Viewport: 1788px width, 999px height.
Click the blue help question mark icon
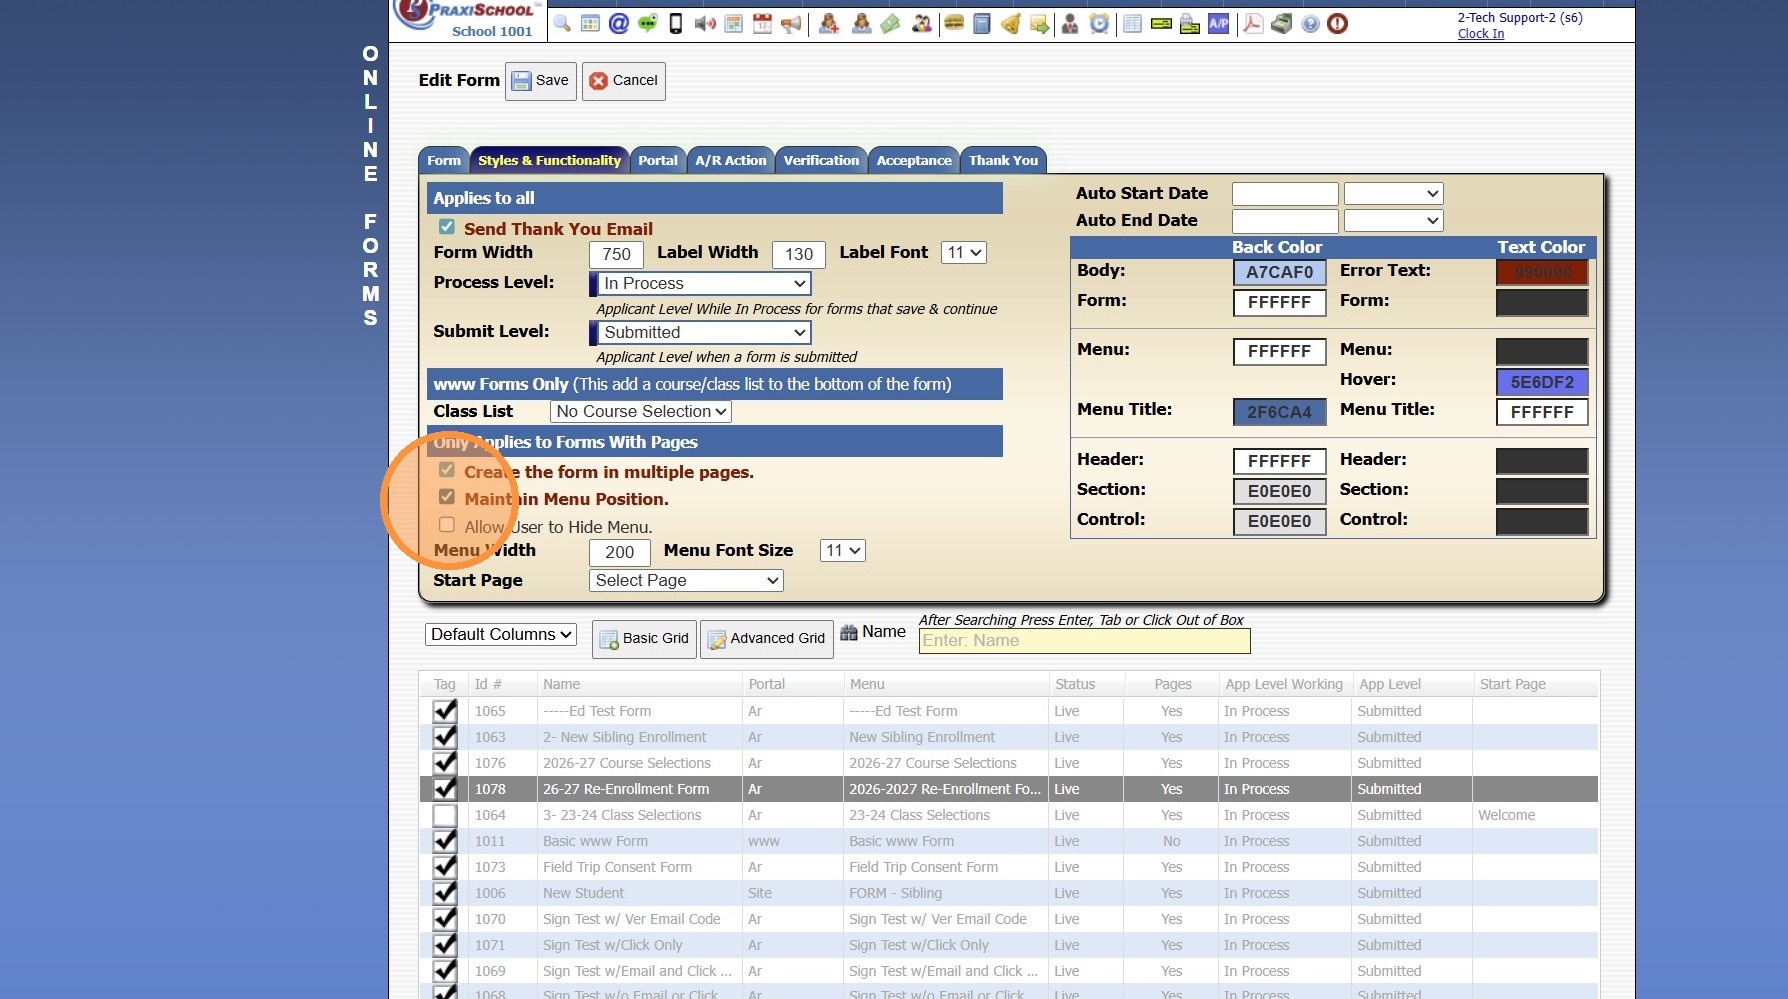point(1310,24)
